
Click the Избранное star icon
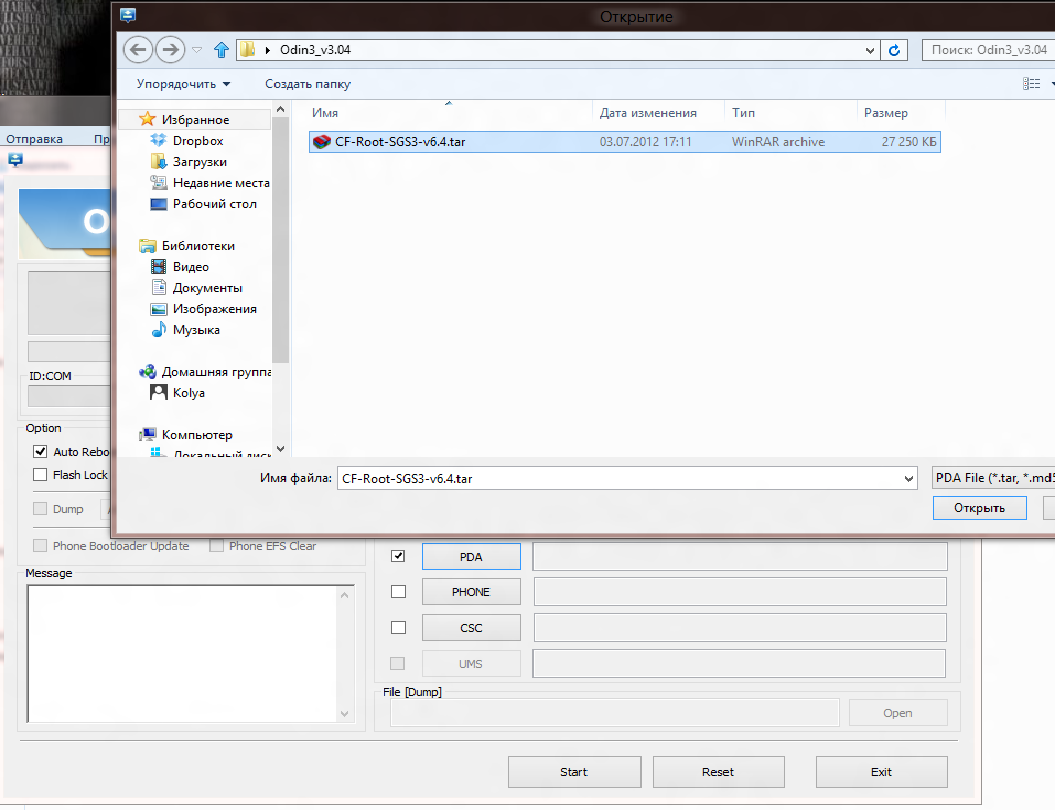pyautogui.click(x=147, y=119)
